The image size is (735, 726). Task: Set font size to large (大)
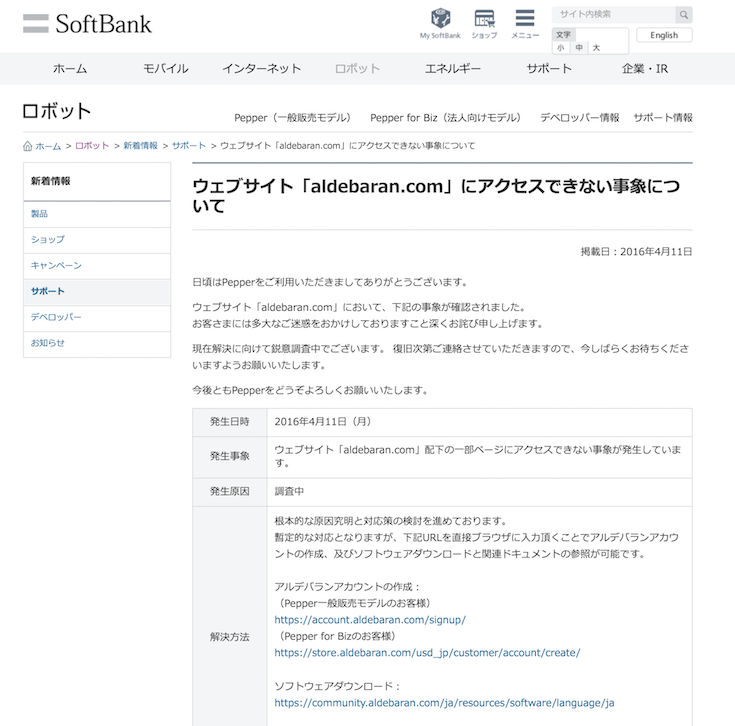[x=596, y=47]
